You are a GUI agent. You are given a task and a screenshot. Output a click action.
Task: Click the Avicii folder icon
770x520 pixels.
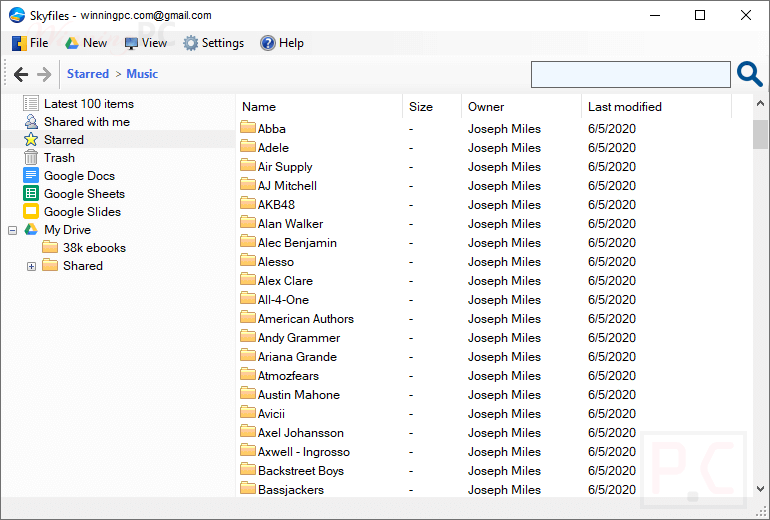click(248, 413)
